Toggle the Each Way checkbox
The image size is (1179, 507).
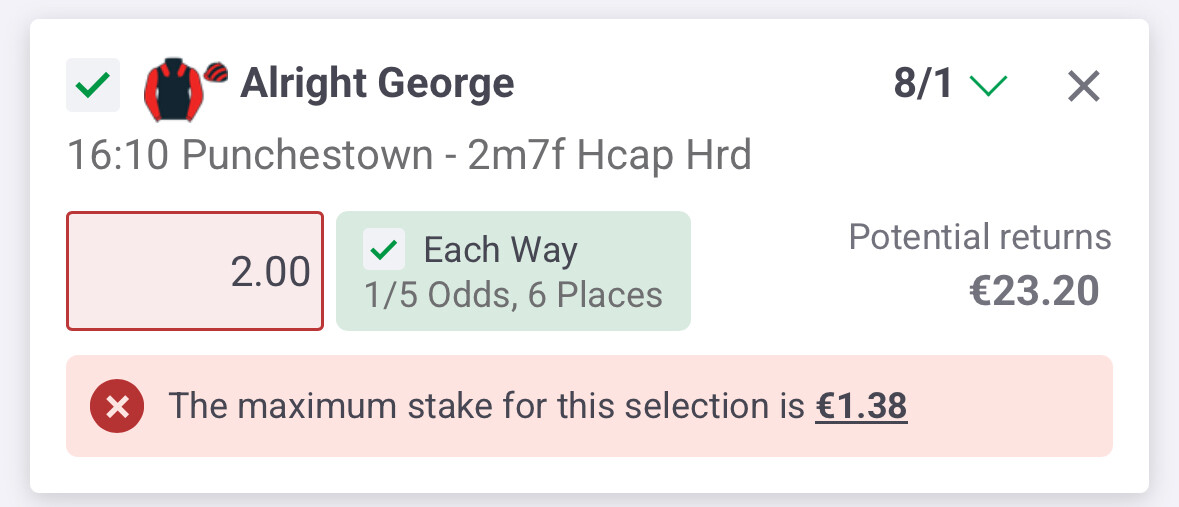[x=384, y=250]
